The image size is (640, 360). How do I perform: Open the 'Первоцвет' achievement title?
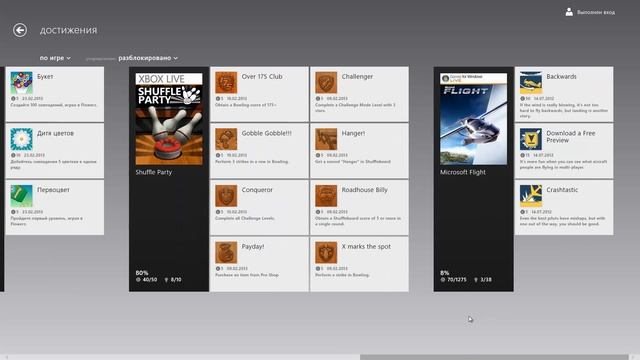click(53, 190)
